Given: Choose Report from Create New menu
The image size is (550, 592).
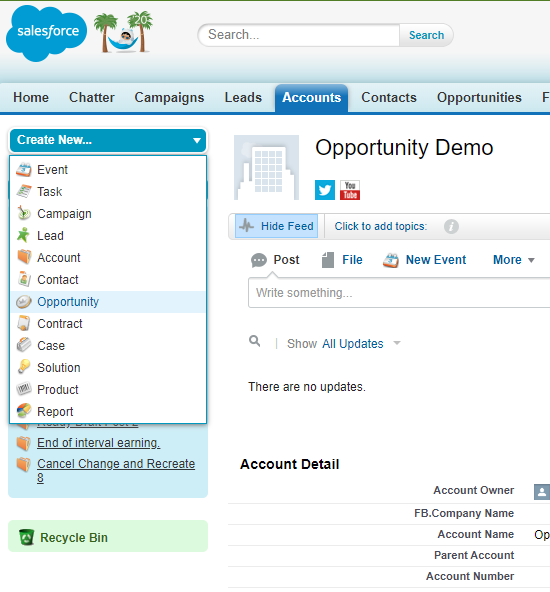Looking at the screenshot, I should click(108, 411).
